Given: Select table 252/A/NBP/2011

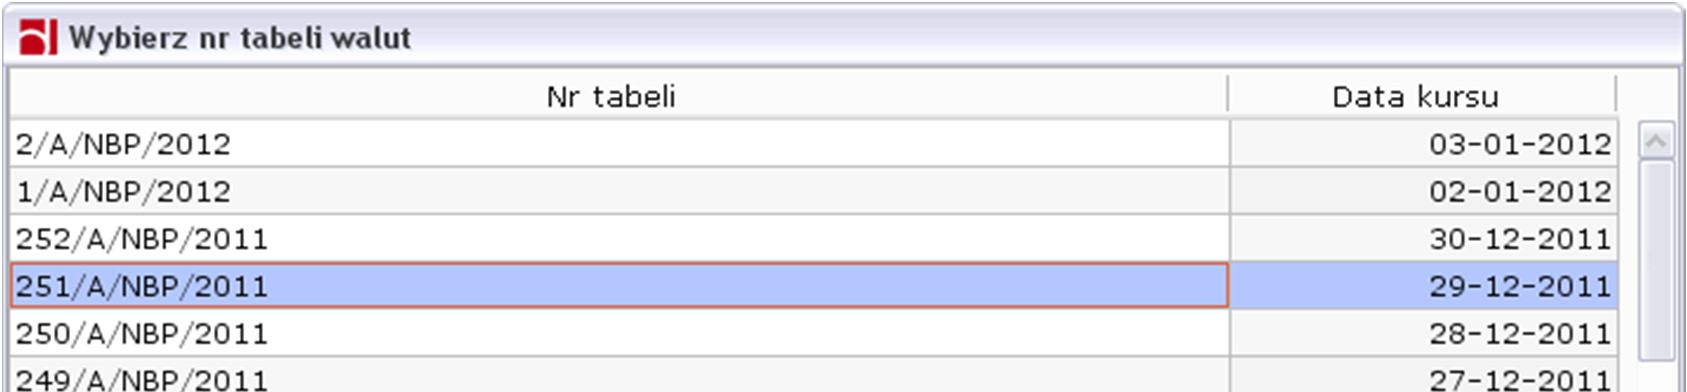Looking at the screenshot, I should tap(619, 239).
